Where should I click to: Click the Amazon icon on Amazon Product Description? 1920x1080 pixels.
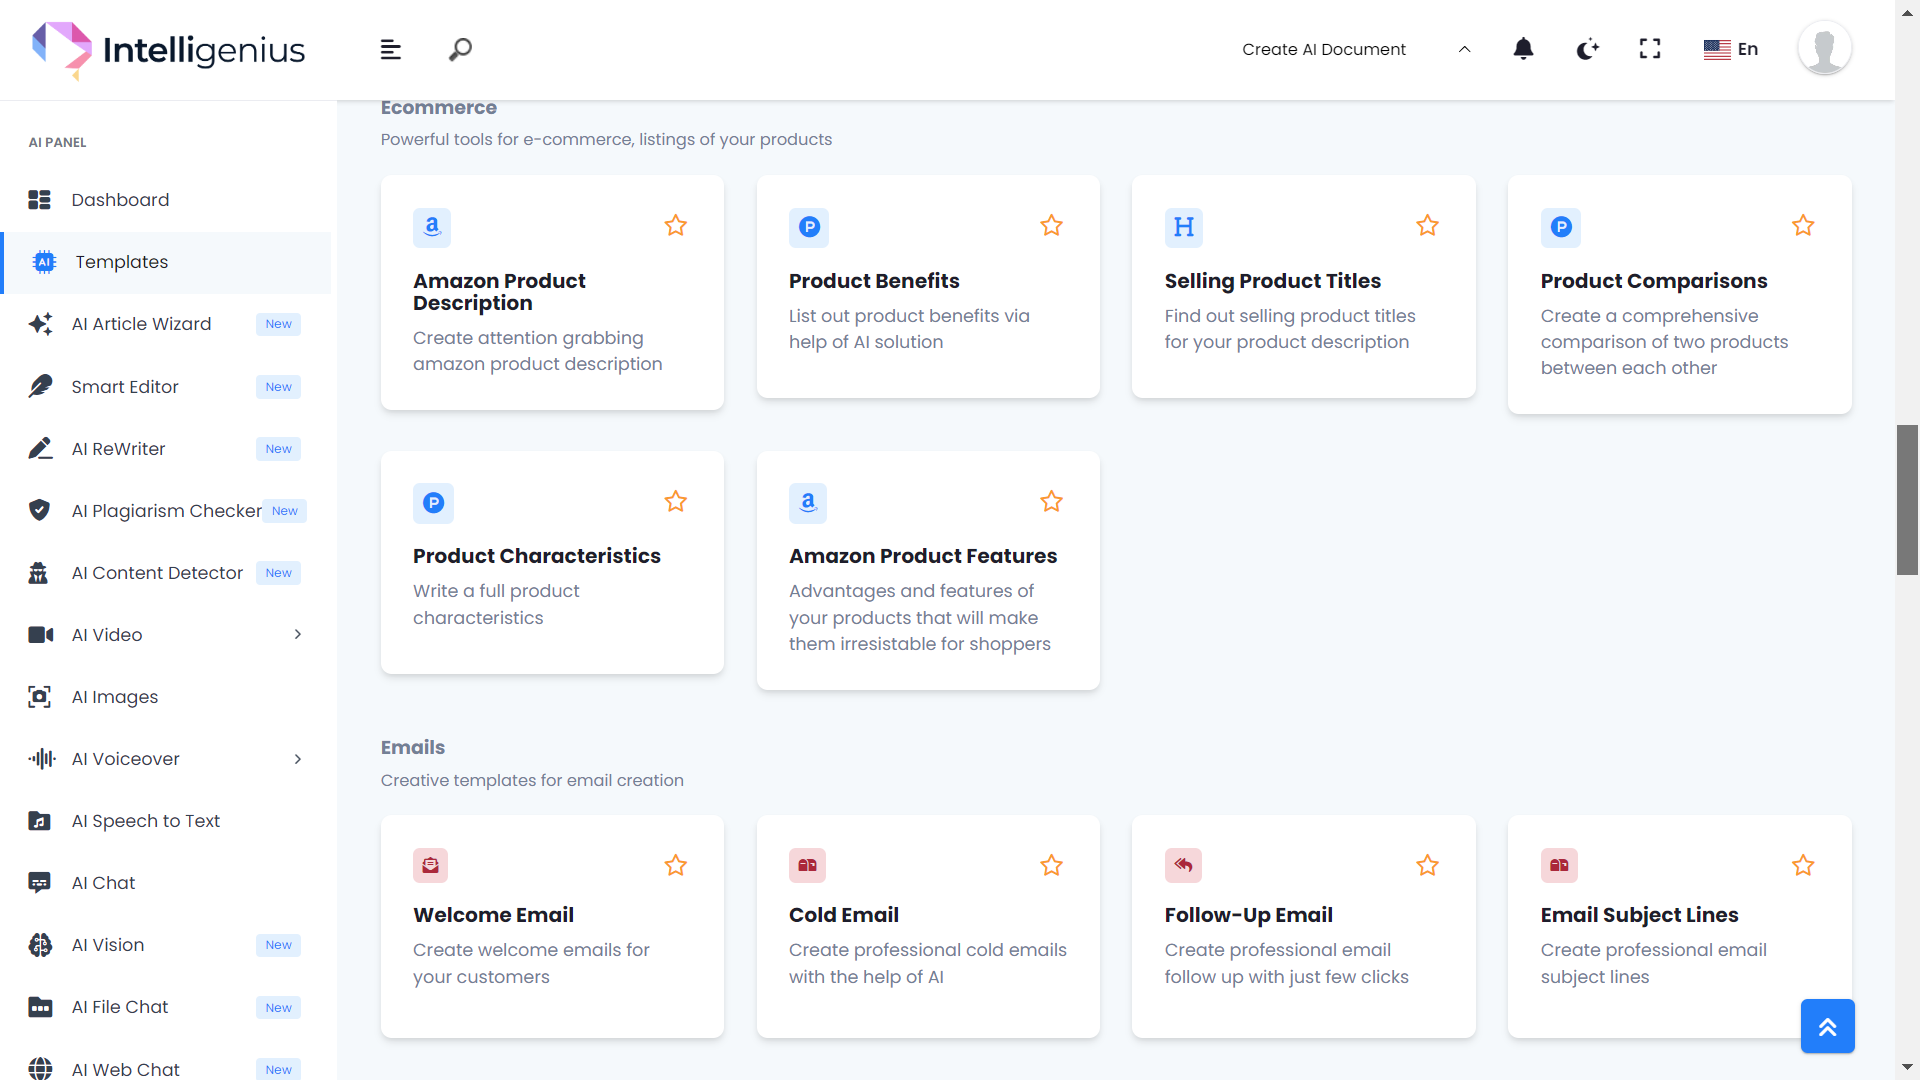click(432, 227)
